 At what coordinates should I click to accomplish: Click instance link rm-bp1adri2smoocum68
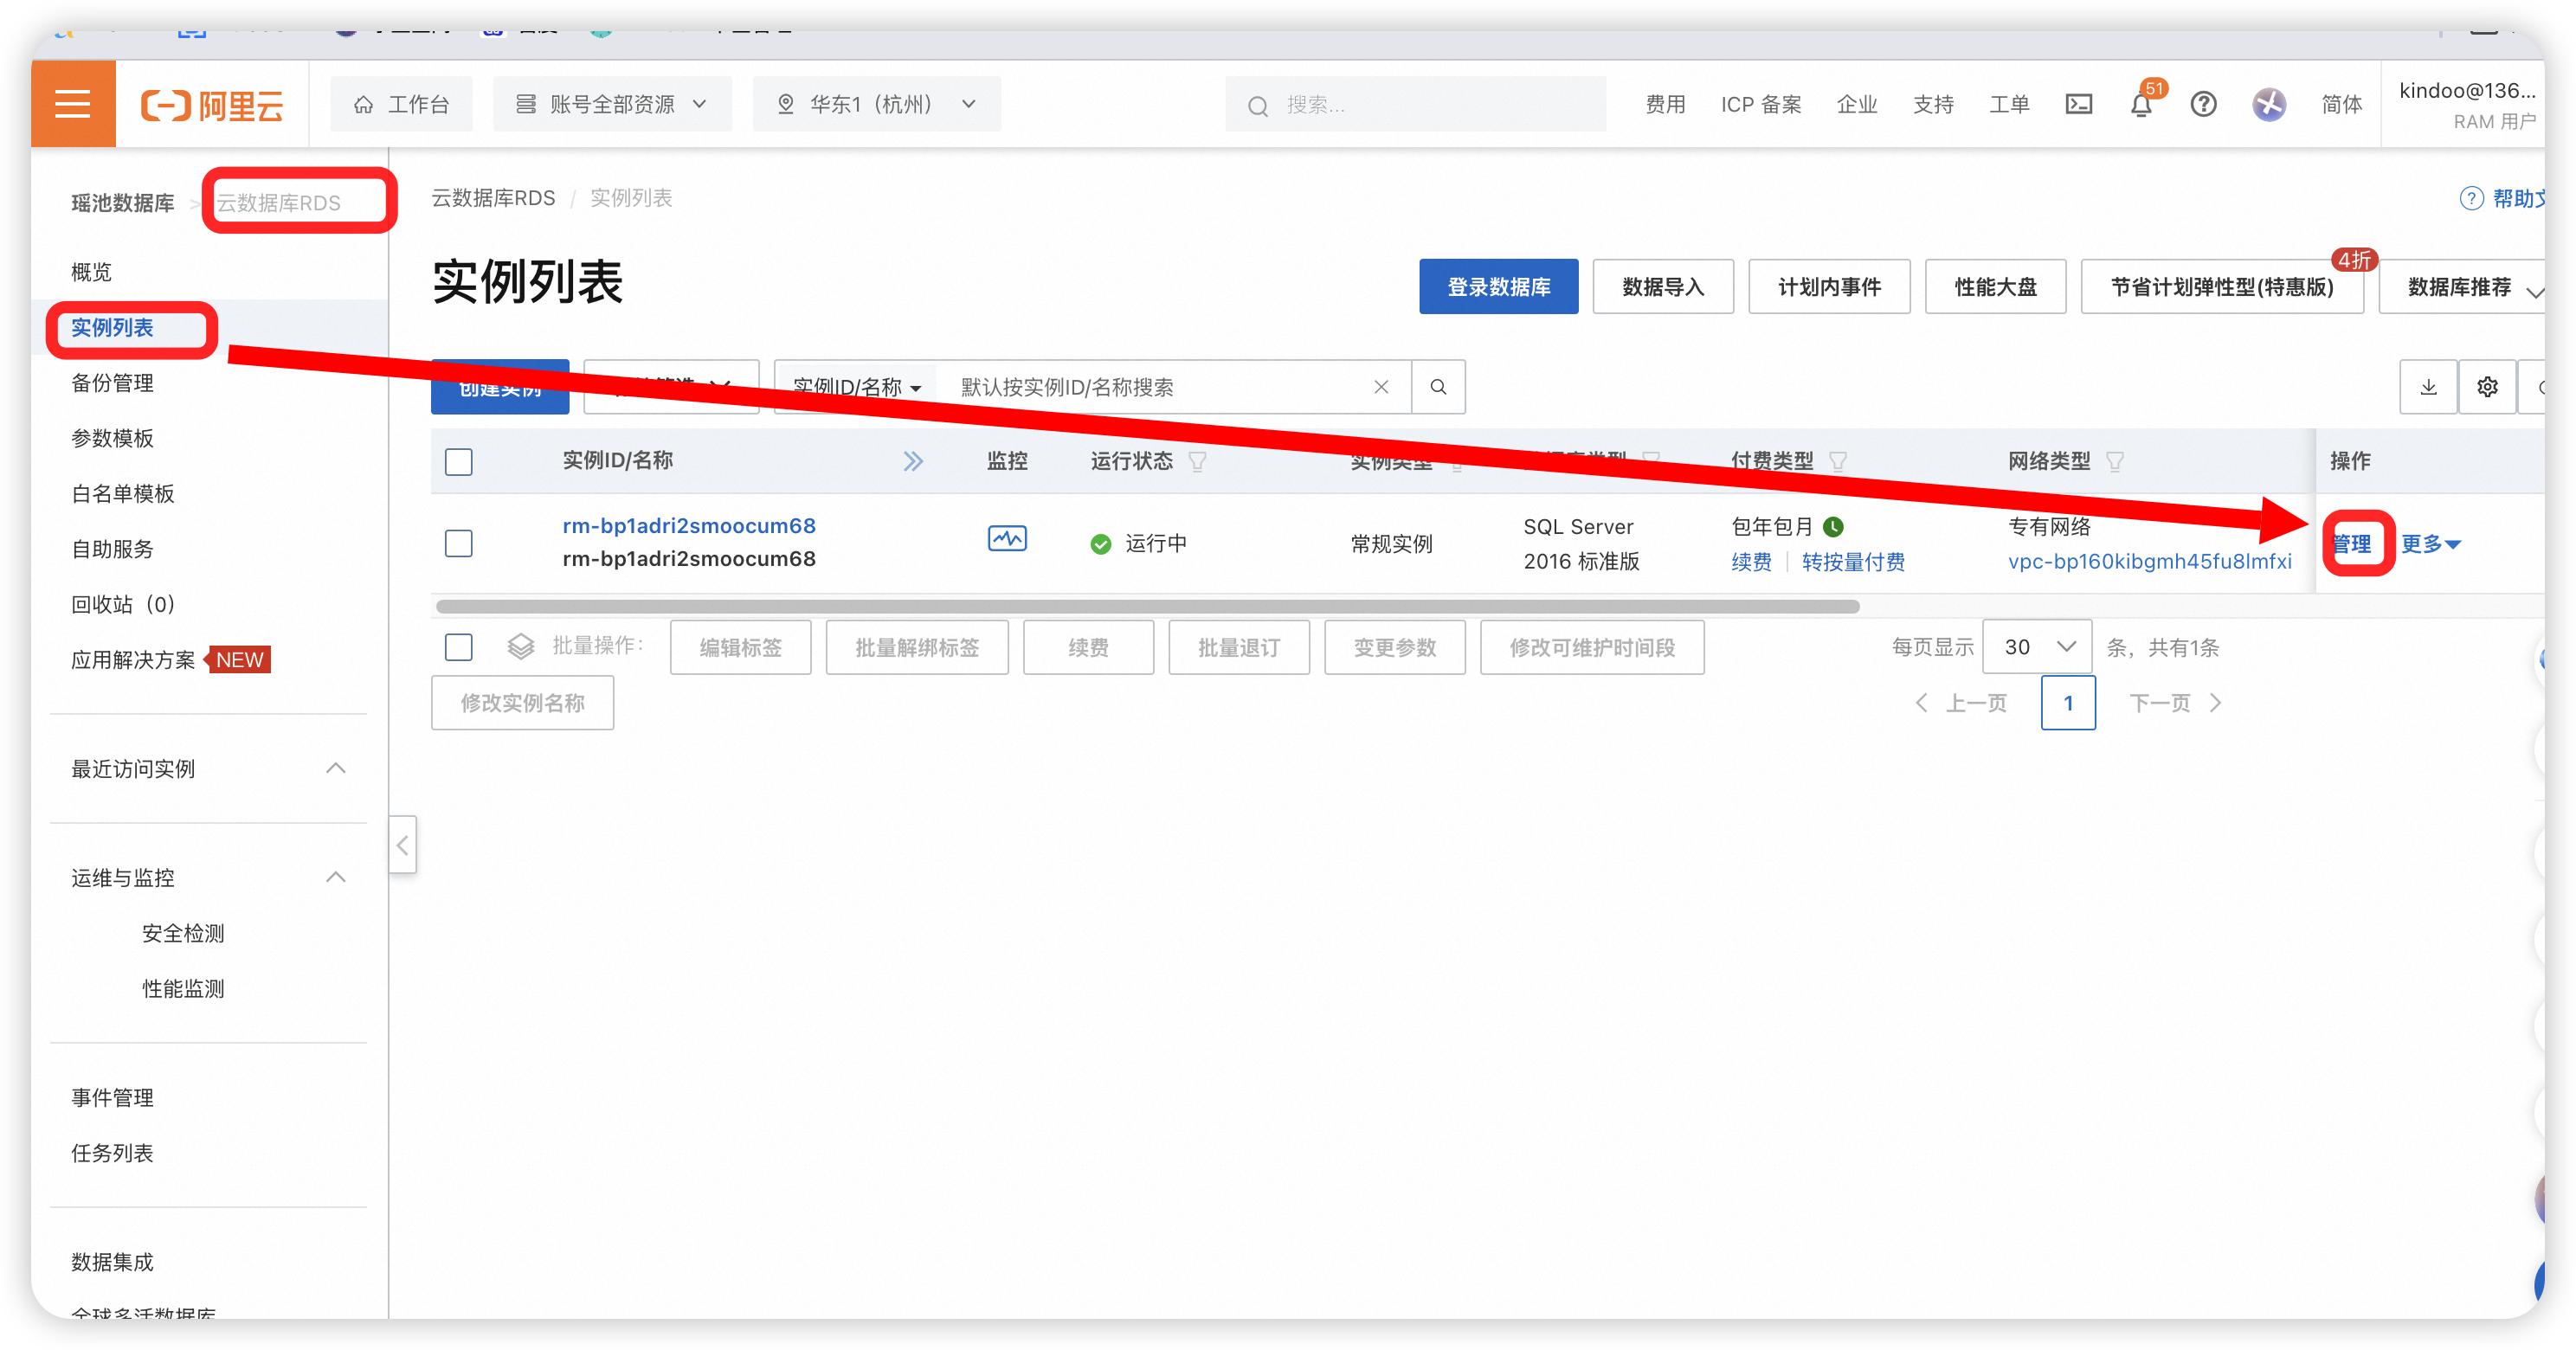(688, 525)
